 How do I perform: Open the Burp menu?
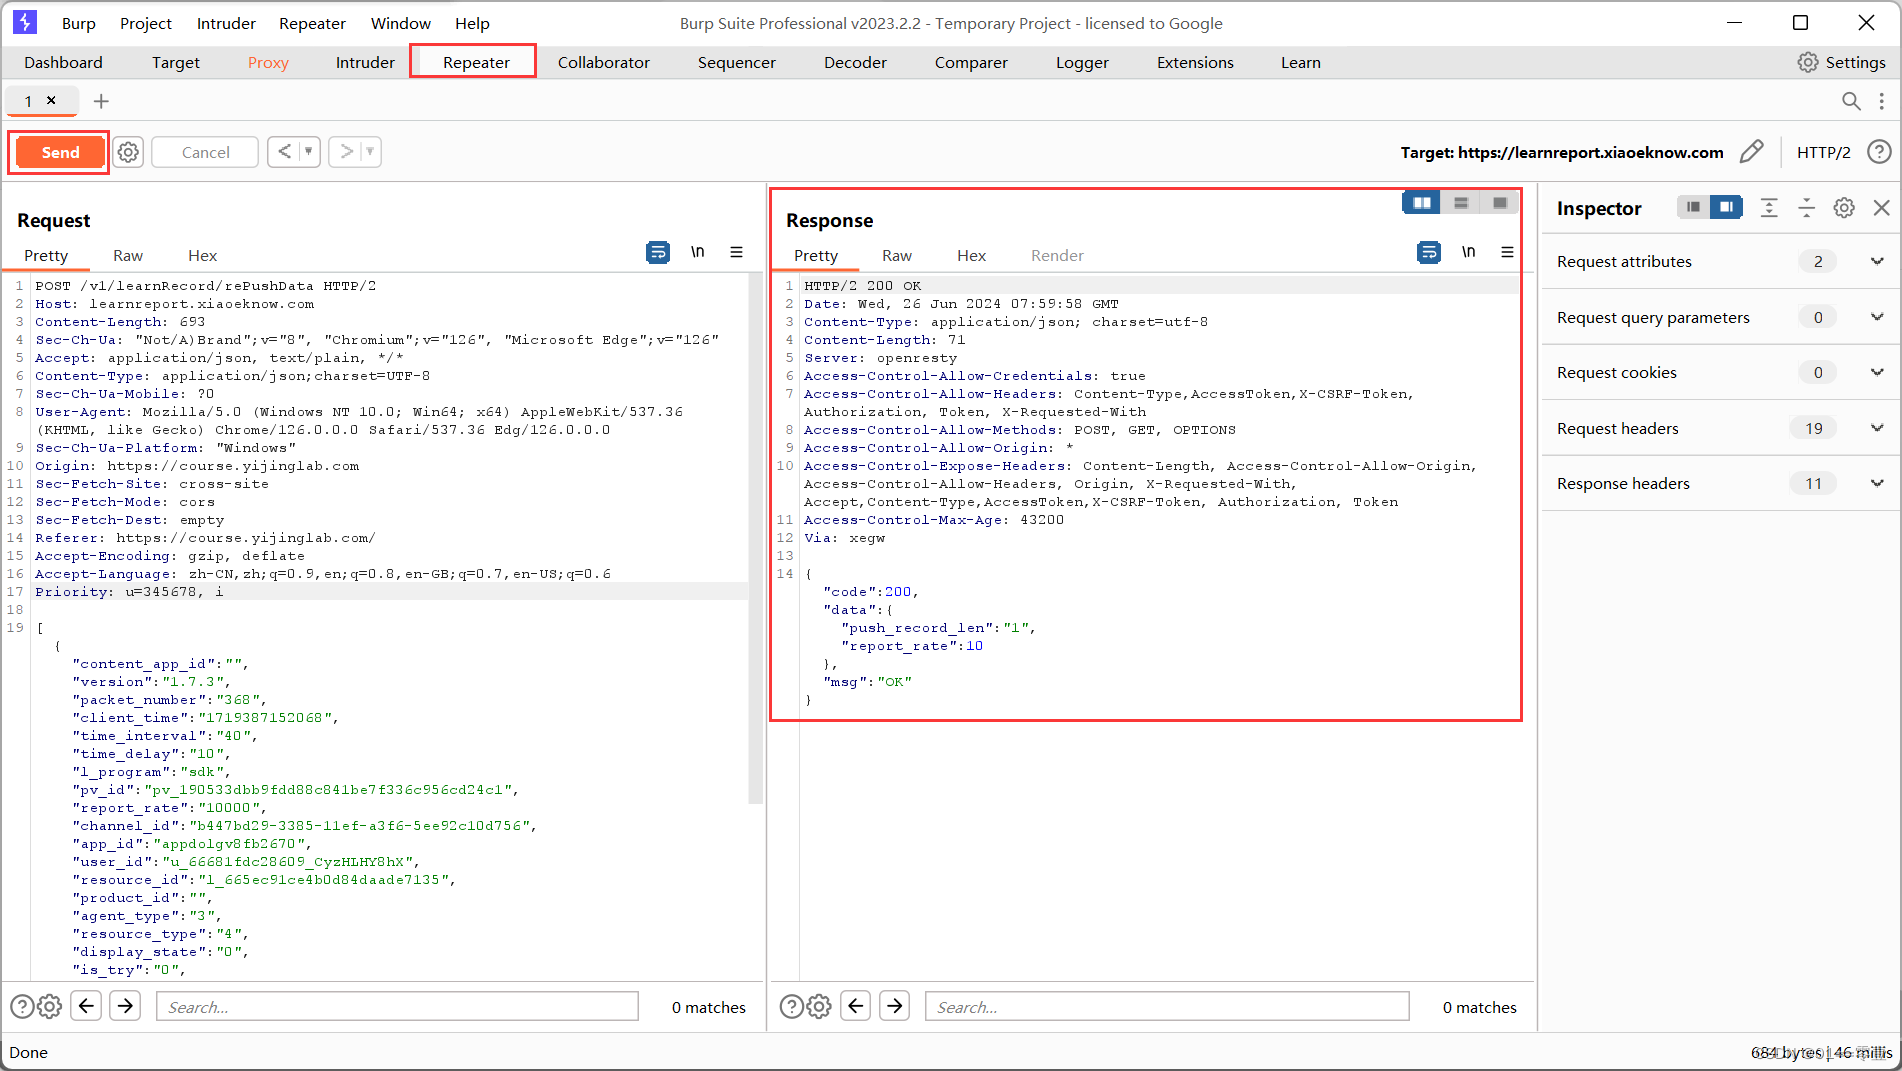pyautogui.click(x=79, y=23)
